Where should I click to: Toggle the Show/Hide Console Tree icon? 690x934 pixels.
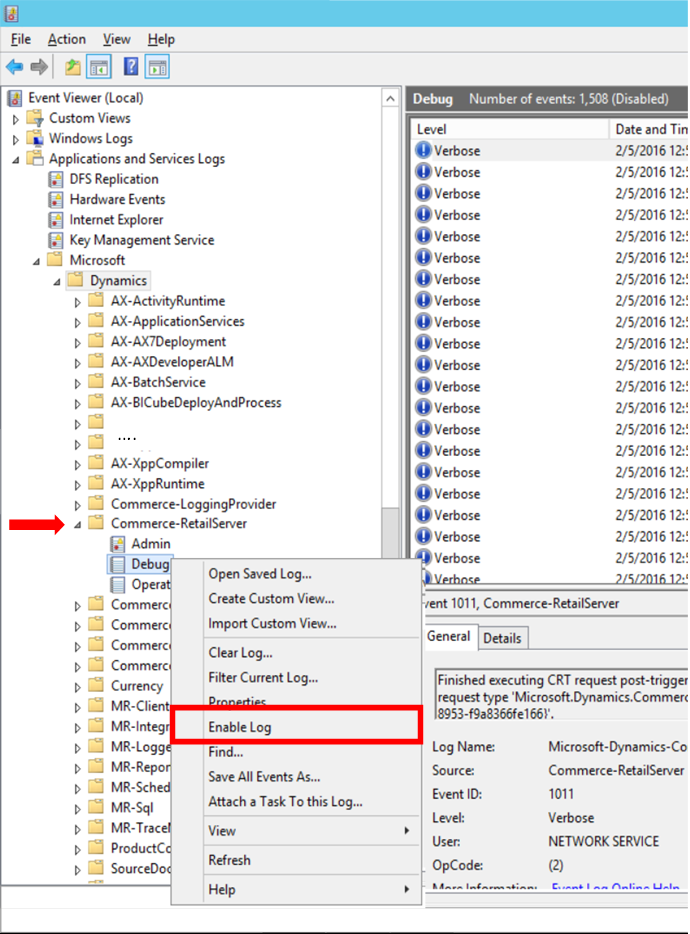pyautogui.click(x=99, y=67)
